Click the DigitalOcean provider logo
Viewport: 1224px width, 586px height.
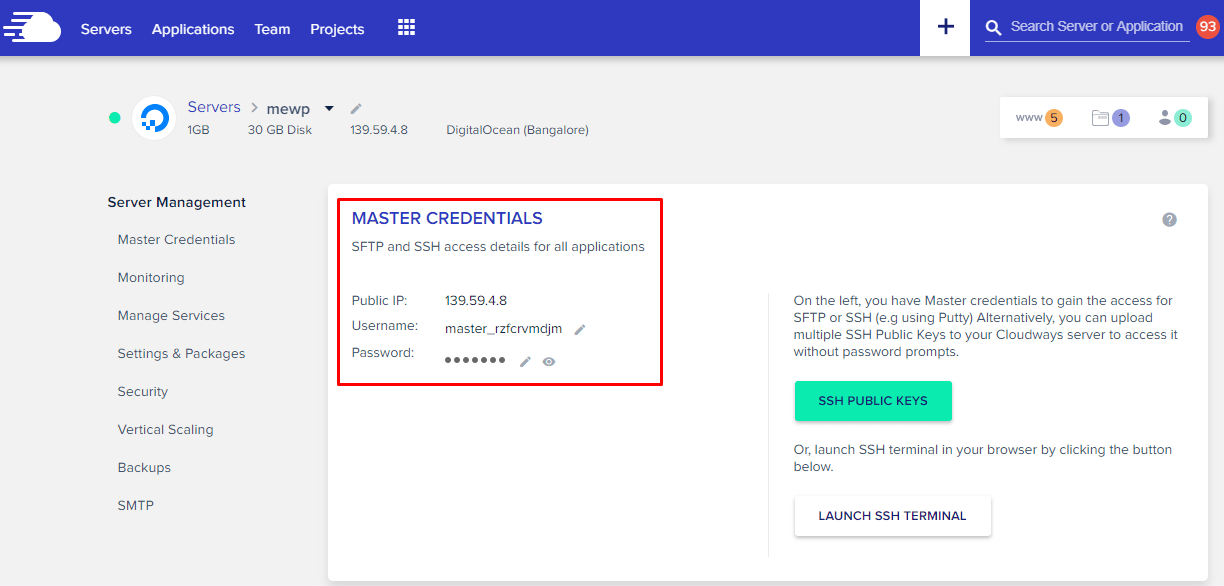click(154, 119)
